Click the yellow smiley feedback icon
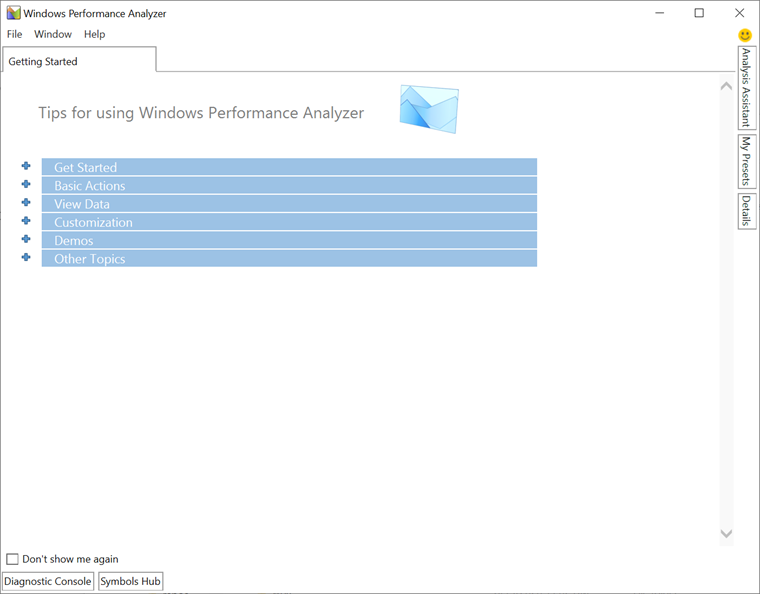This screenshot has height=594, width=760. pyautogui.click(x=745, y=35)
